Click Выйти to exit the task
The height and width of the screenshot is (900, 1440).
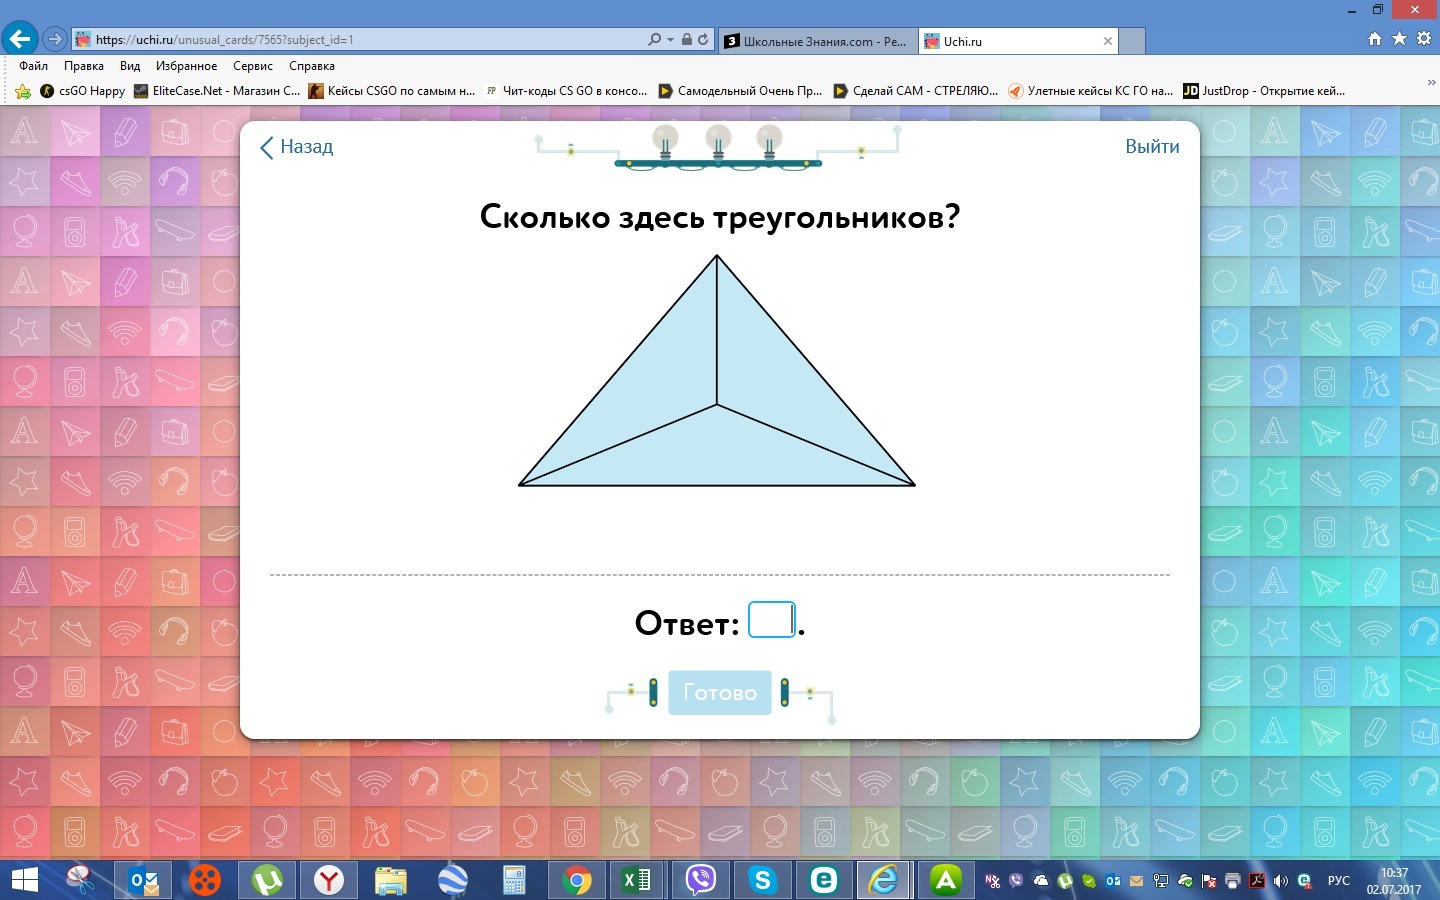click(1152, 147)
